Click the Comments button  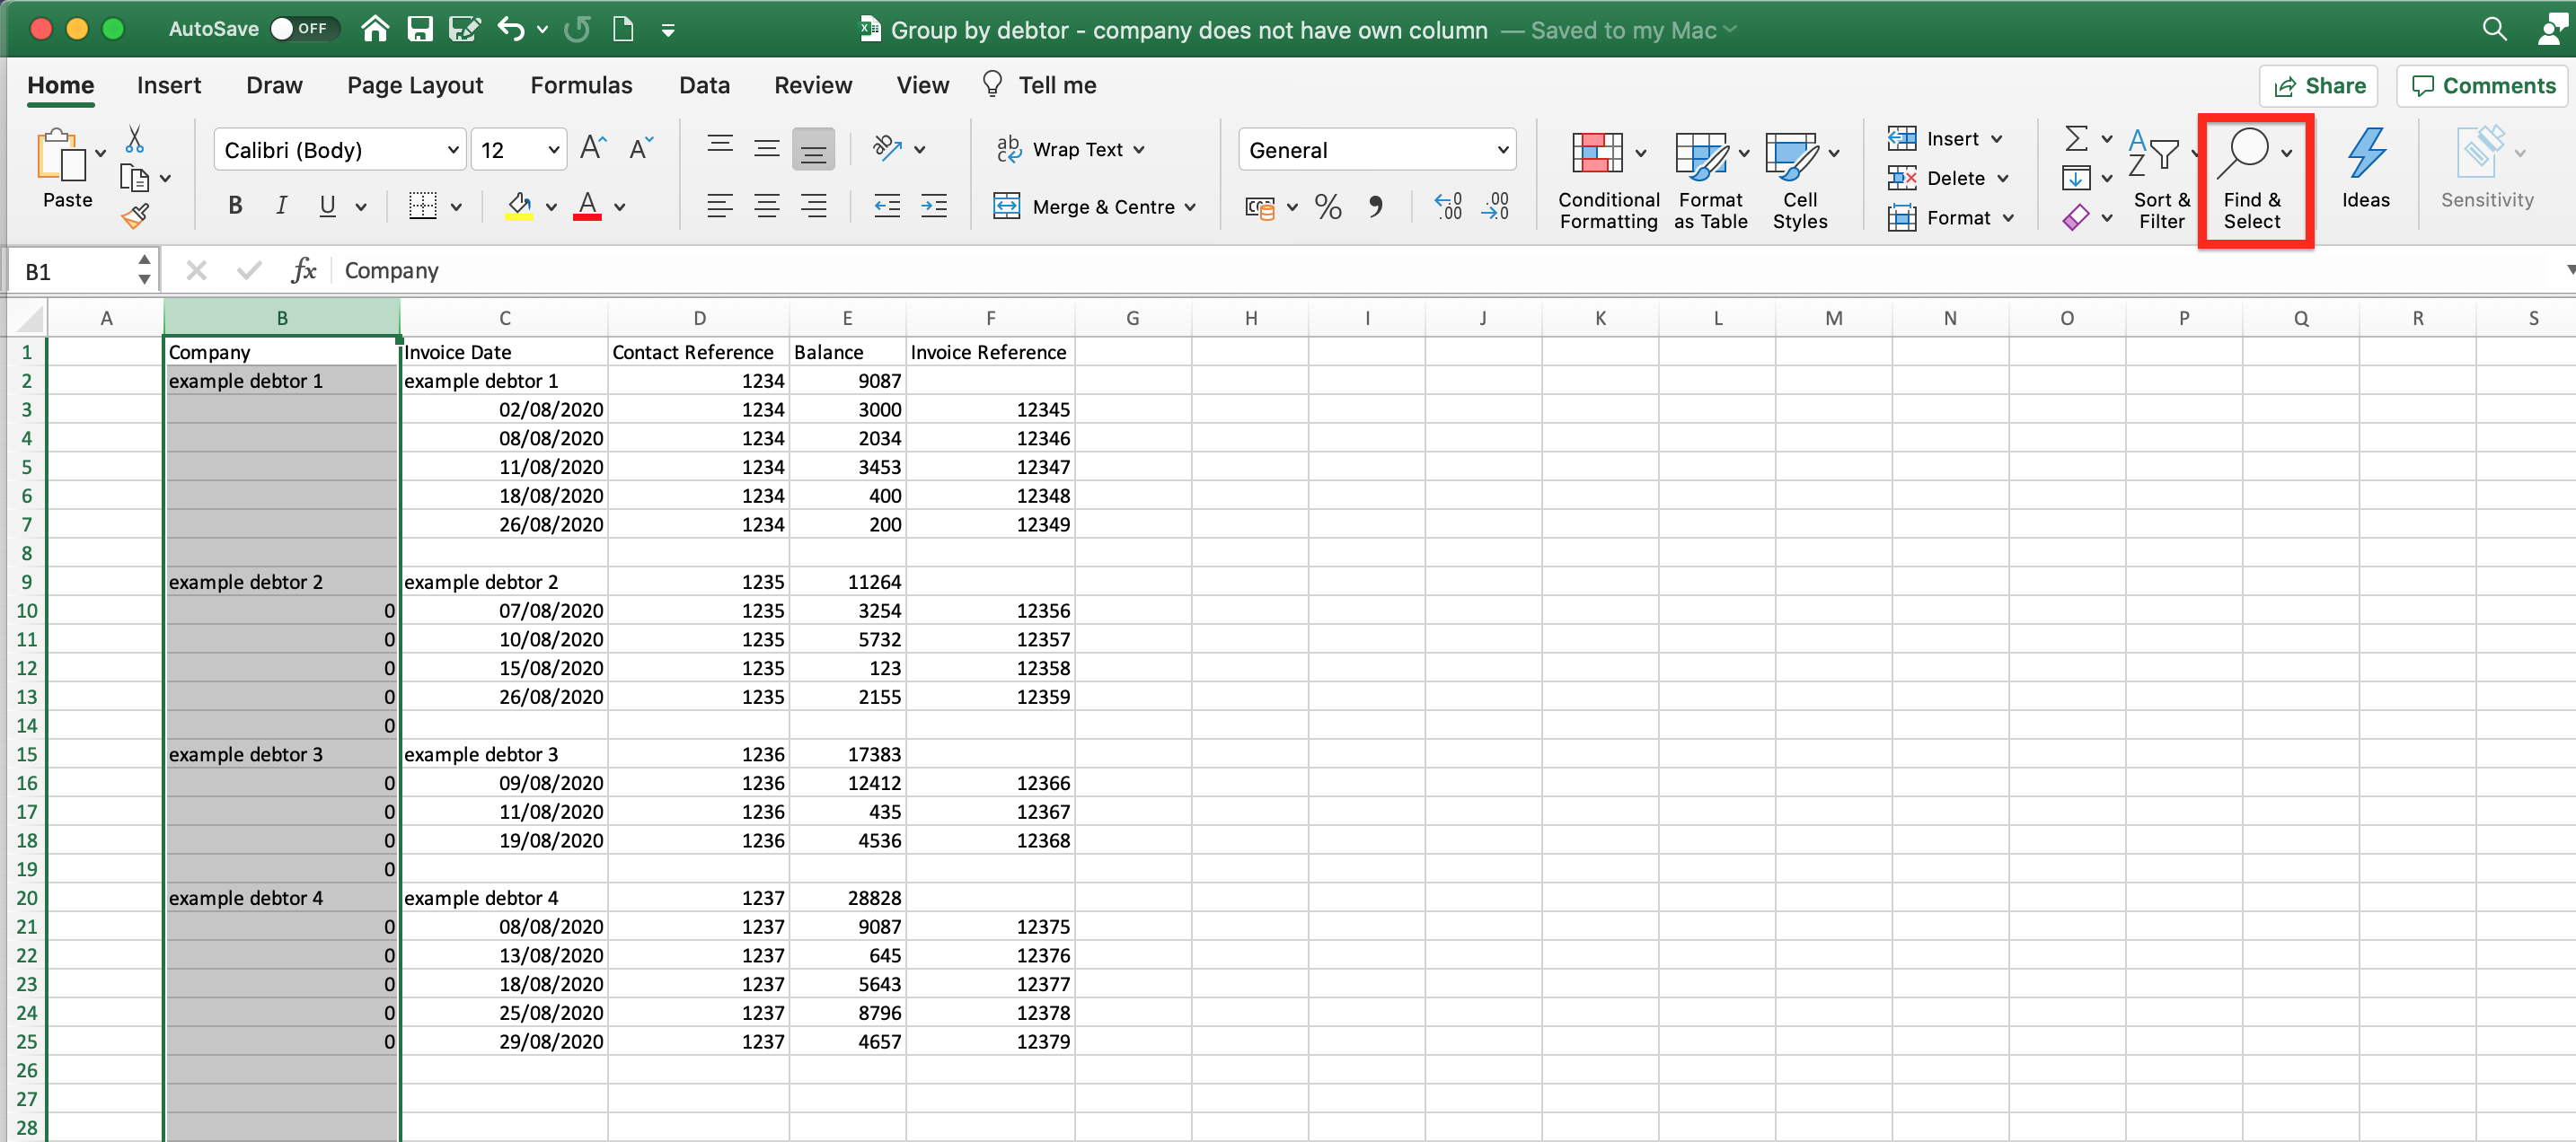click(x=2483, y=86)
